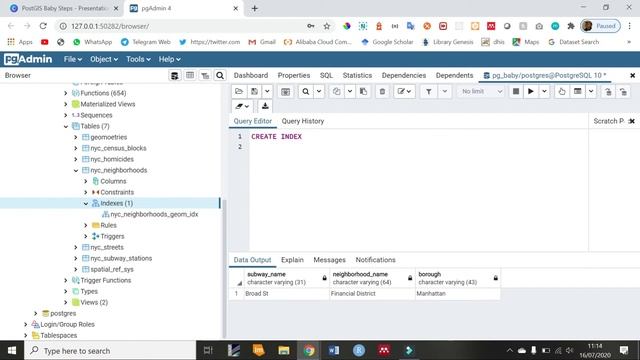Click the Explain hand icon
This screenshot has width=640, height=360.
tap(562, 91)
